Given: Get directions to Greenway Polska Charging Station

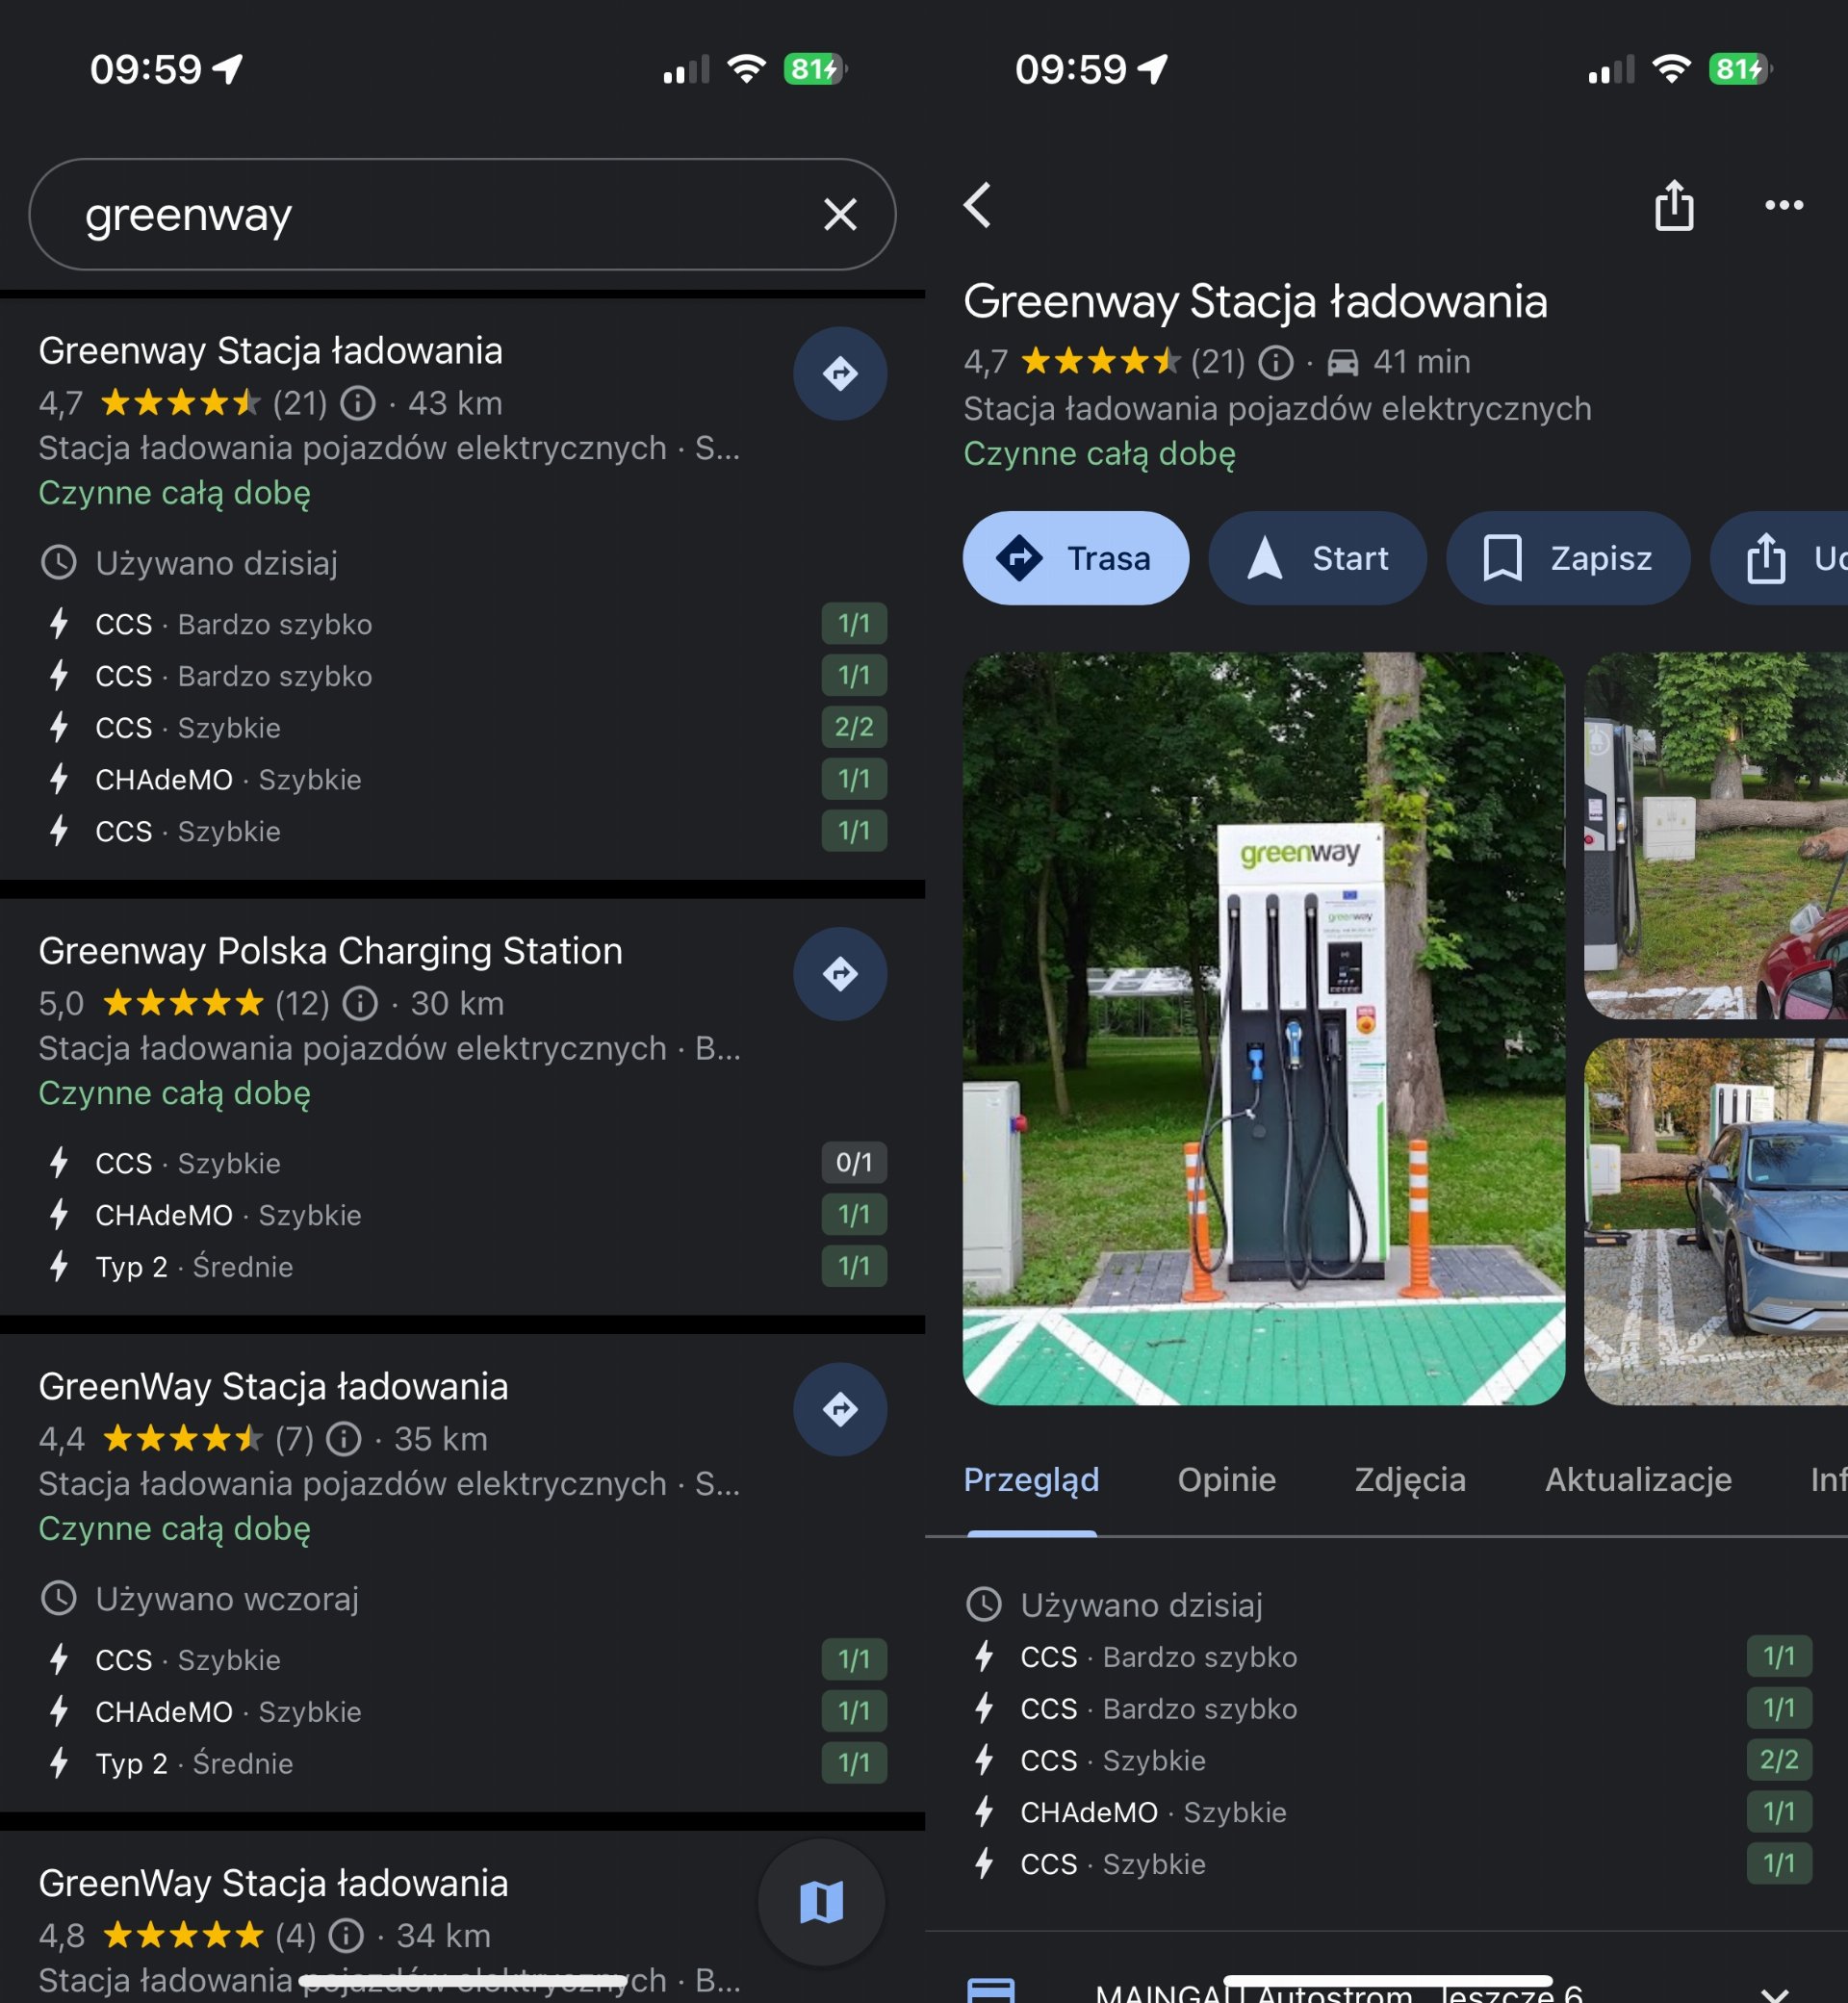Looking at the screenshot, I should point(840,974).
